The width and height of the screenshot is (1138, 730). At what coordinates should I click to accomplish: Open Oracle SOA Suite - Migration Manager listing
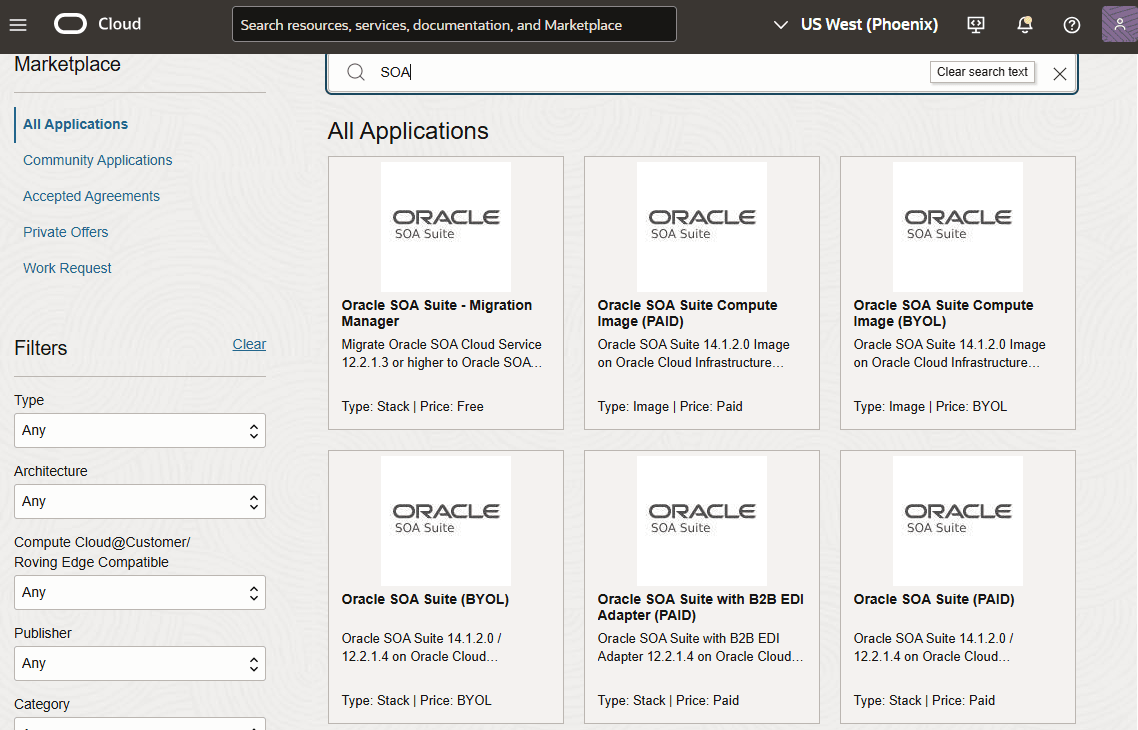[446, 293]
